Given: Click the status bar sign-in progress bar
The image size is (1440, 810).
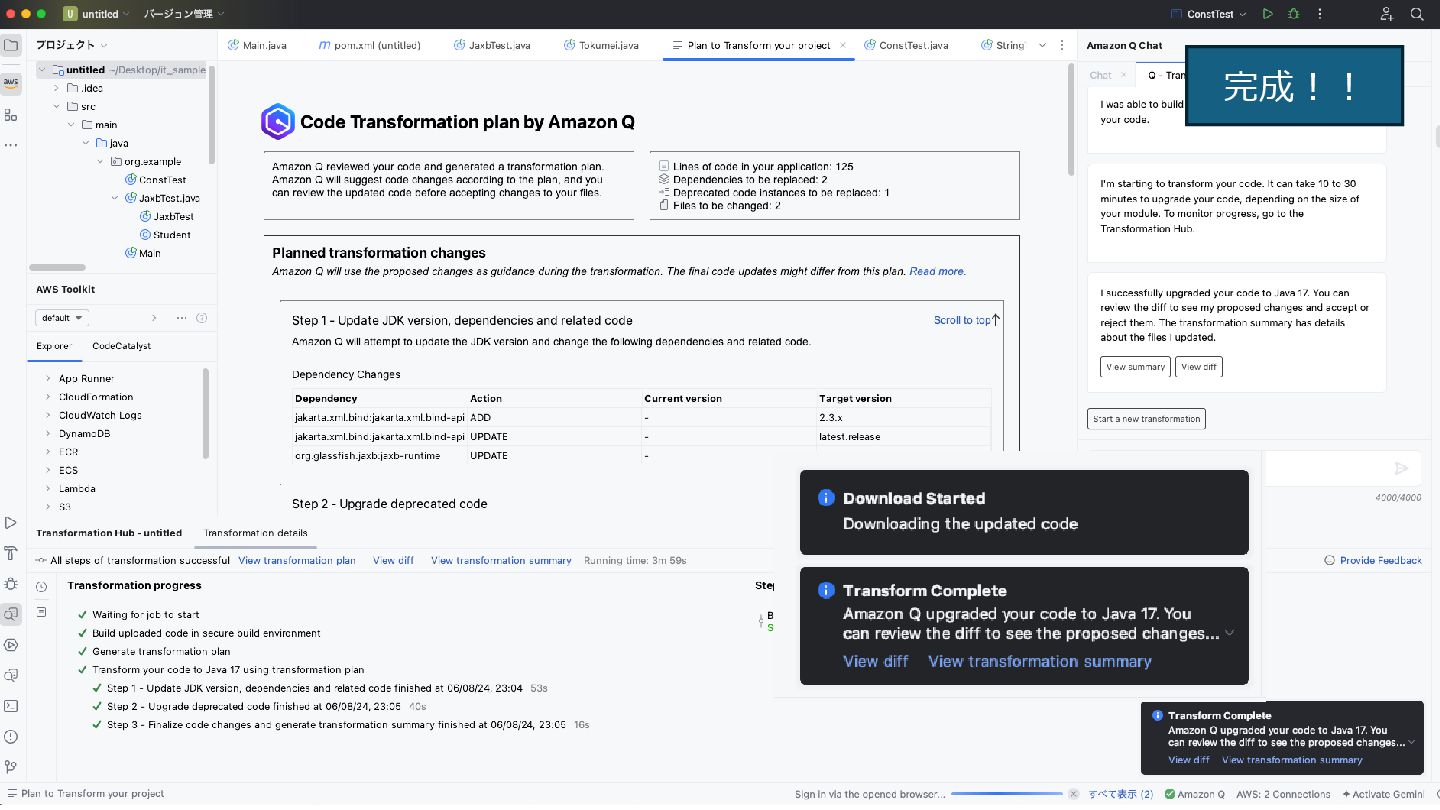Looking at the screenshot, I should 1006,794.
